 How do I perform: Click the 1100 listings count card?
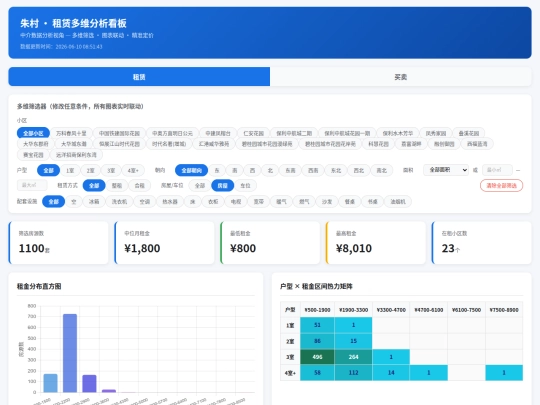[59, 243]
